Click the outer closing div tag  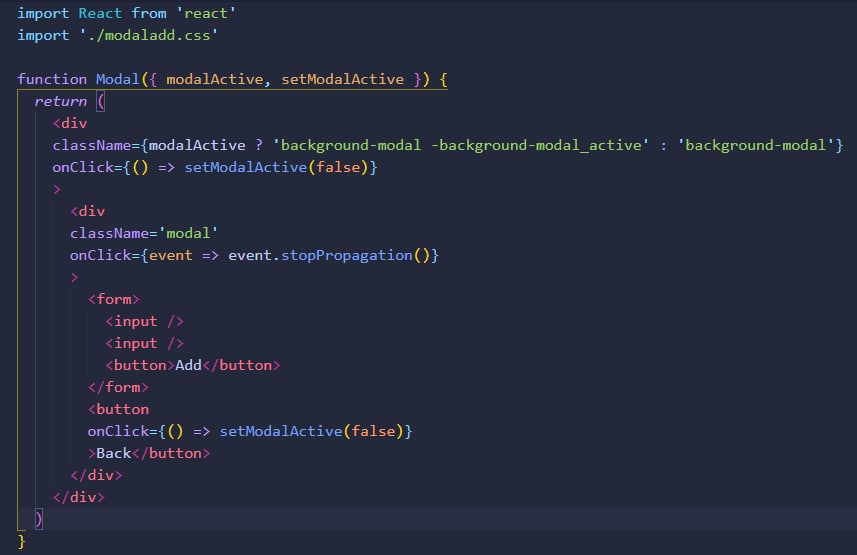79,497
